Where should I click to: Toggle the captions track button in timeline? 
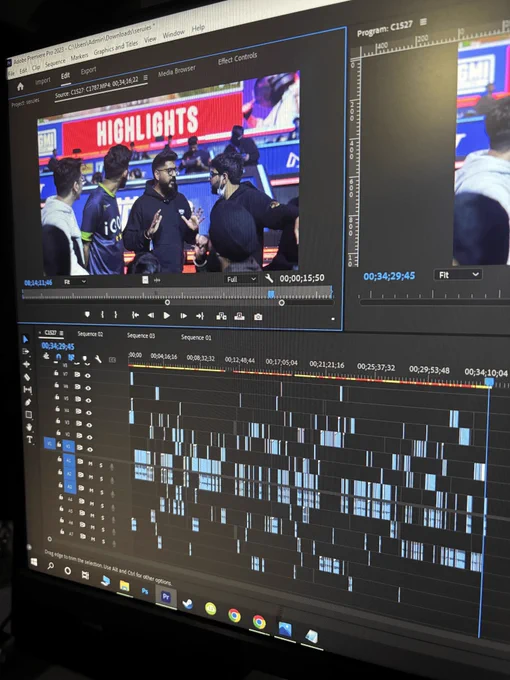(112, 360)
